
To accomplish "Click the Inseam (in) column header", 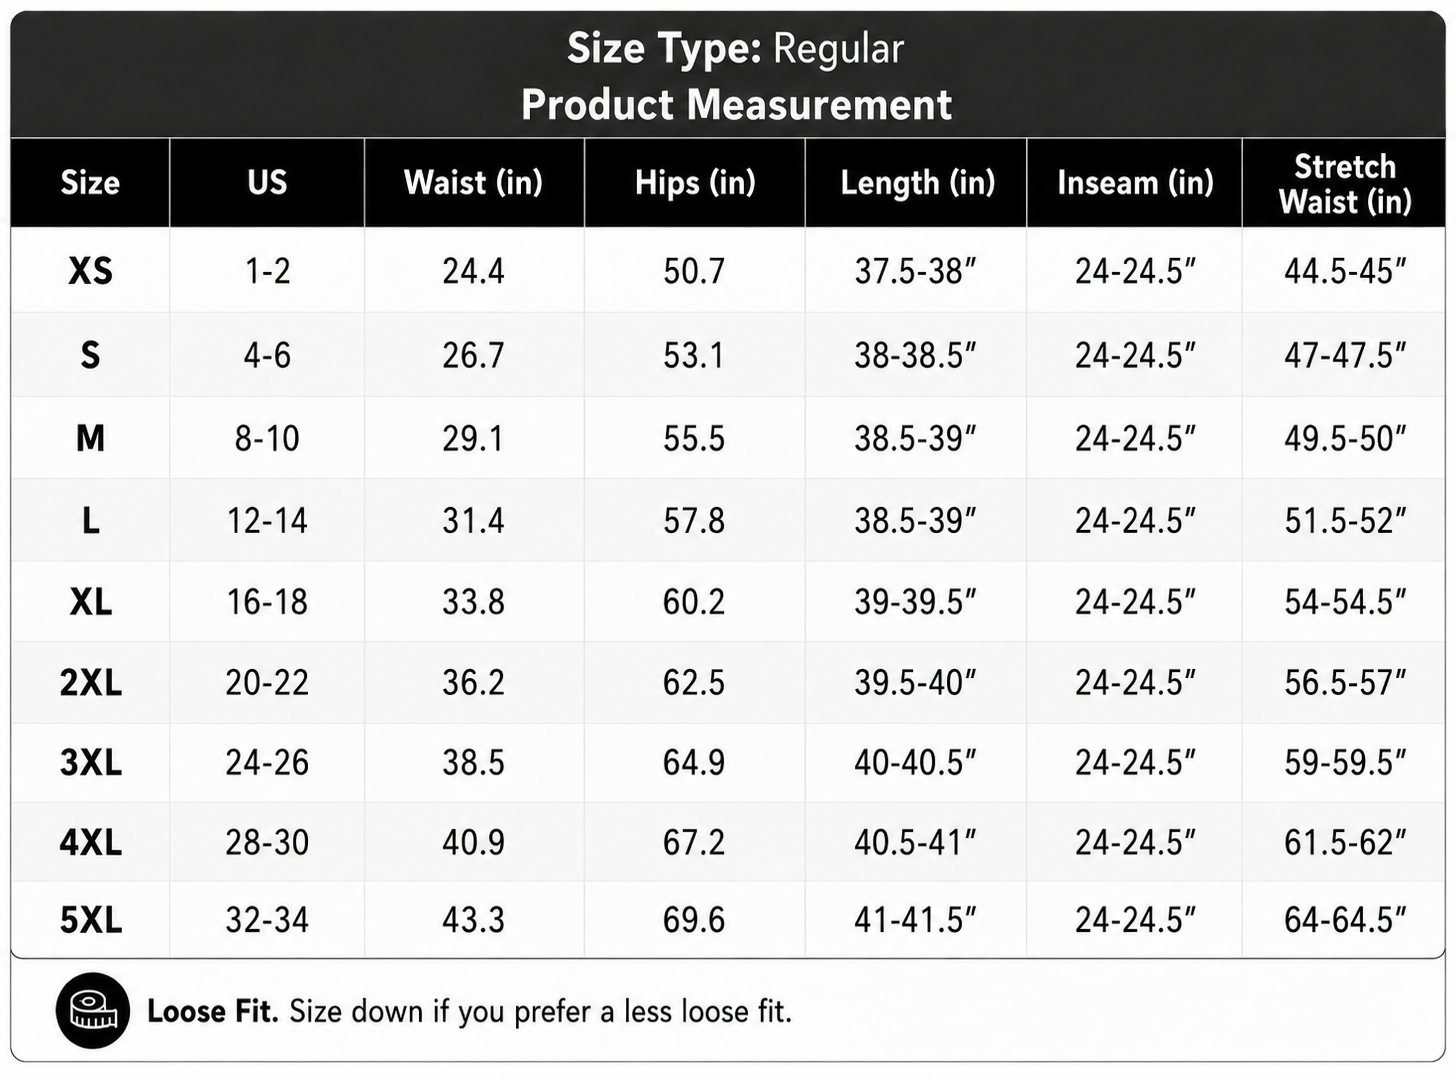I will (x=1135, y=182).
